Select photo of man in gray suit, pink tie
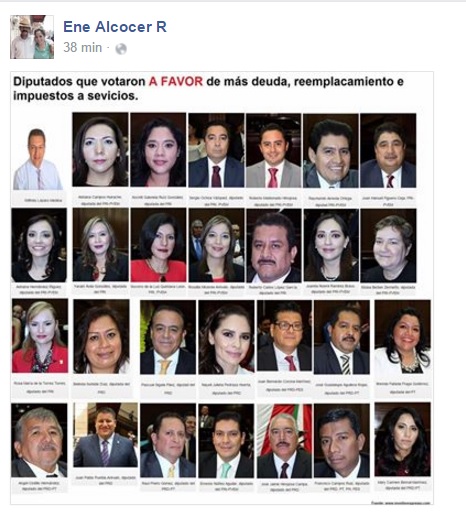Viewport: 466px width, 519px height. (x=274, y=150)
